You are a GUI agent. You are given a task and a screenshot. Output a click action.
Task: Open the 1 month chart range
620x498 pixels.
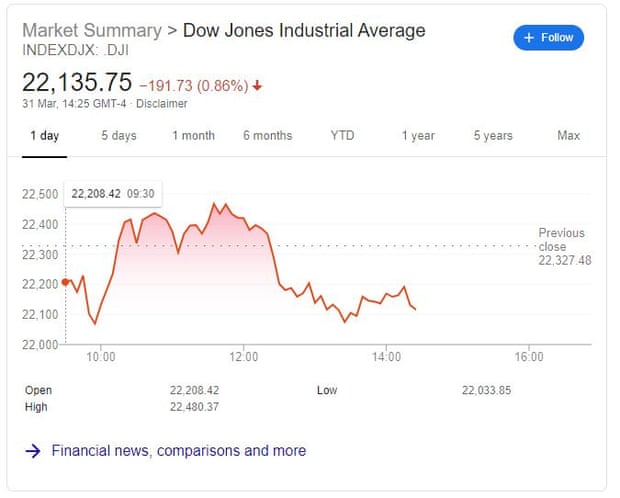pos(193,136)
